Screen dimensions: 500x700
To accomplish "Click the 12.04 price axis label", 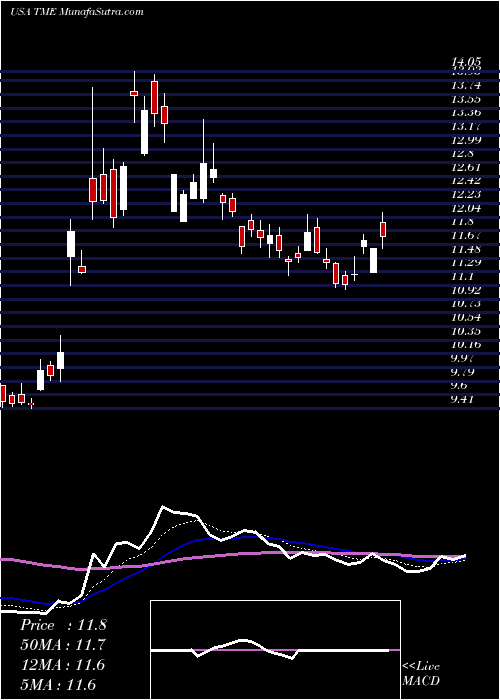I will pos(466,208).
